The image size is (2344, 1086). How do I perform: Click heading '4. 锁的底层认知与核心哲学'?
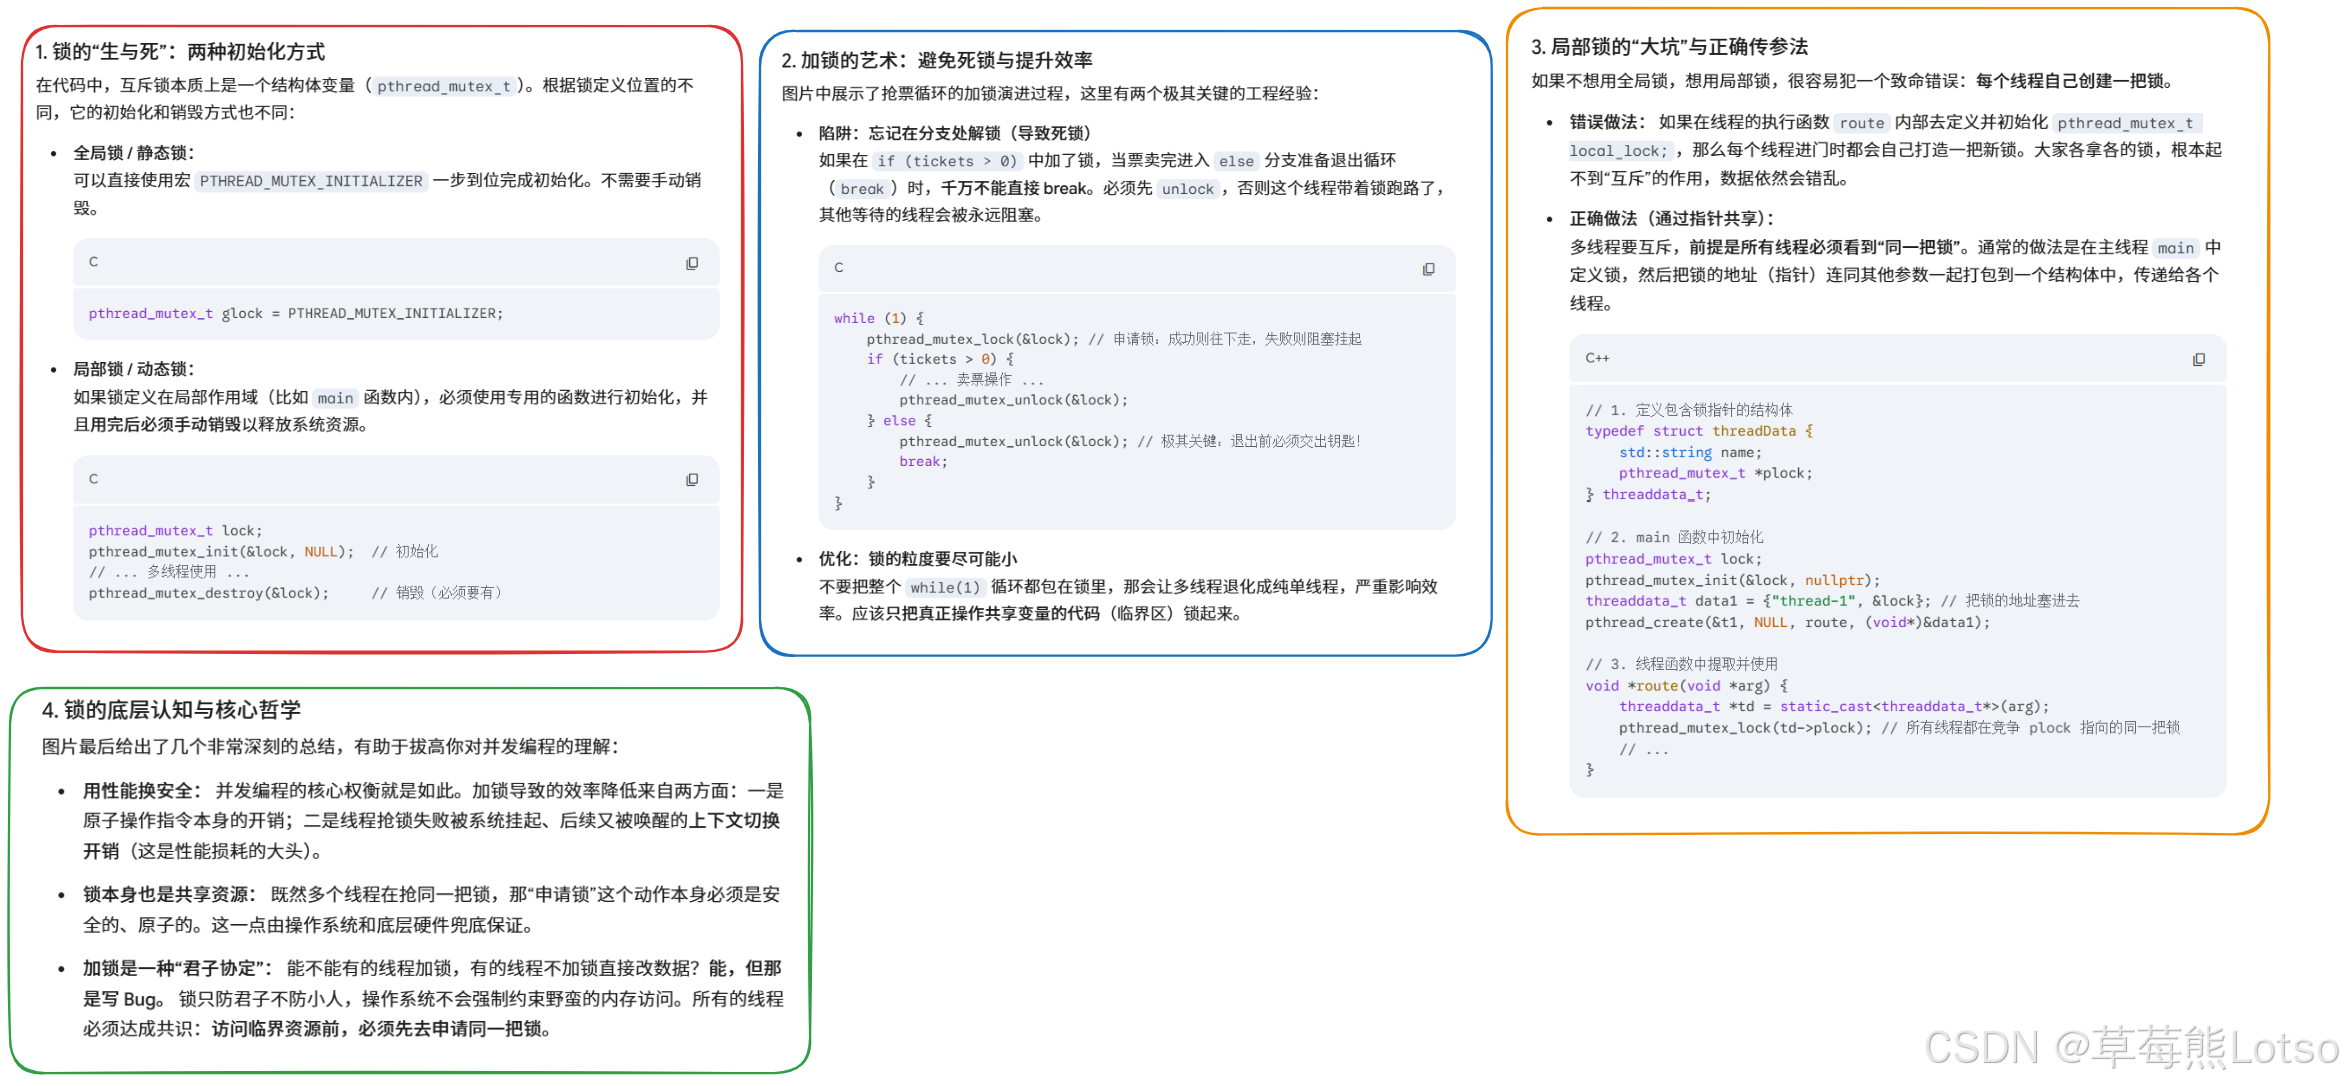(x=171, y=710)
